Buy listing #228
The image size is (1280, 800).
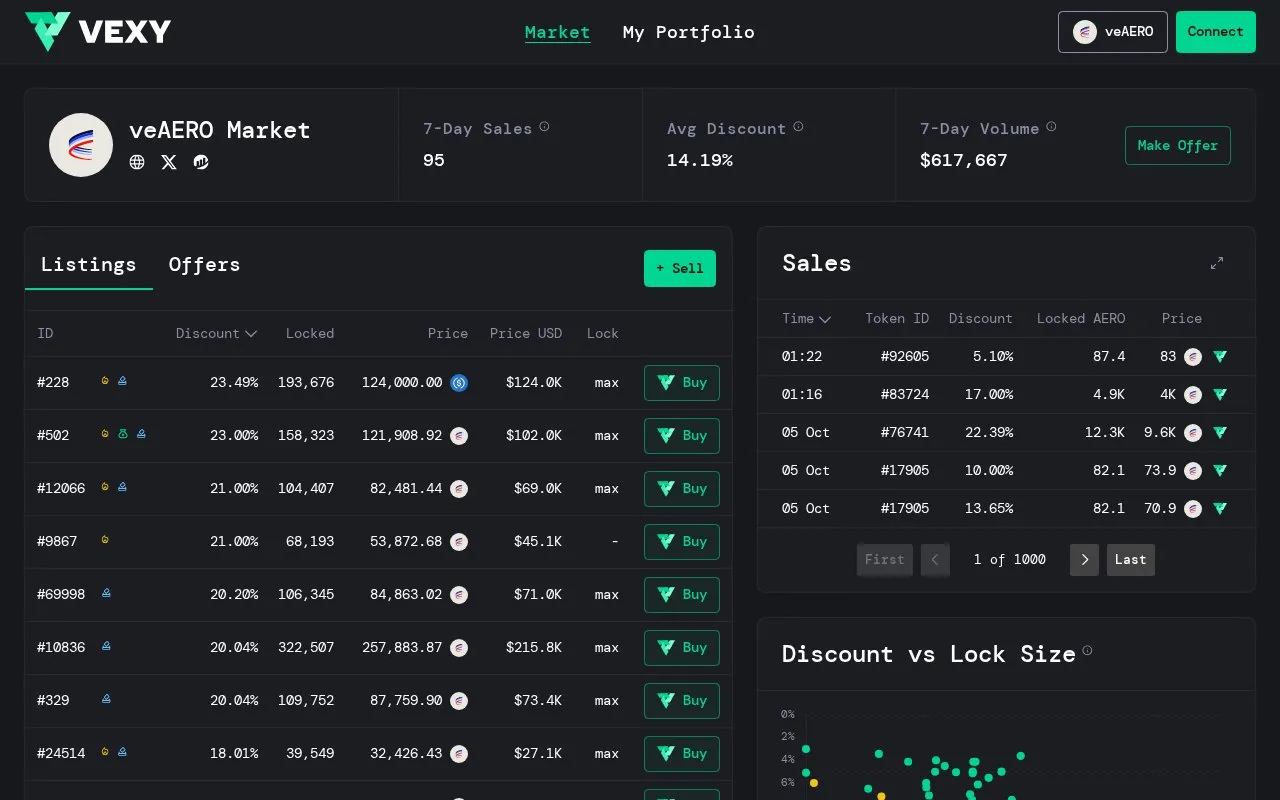pos(682,383)
